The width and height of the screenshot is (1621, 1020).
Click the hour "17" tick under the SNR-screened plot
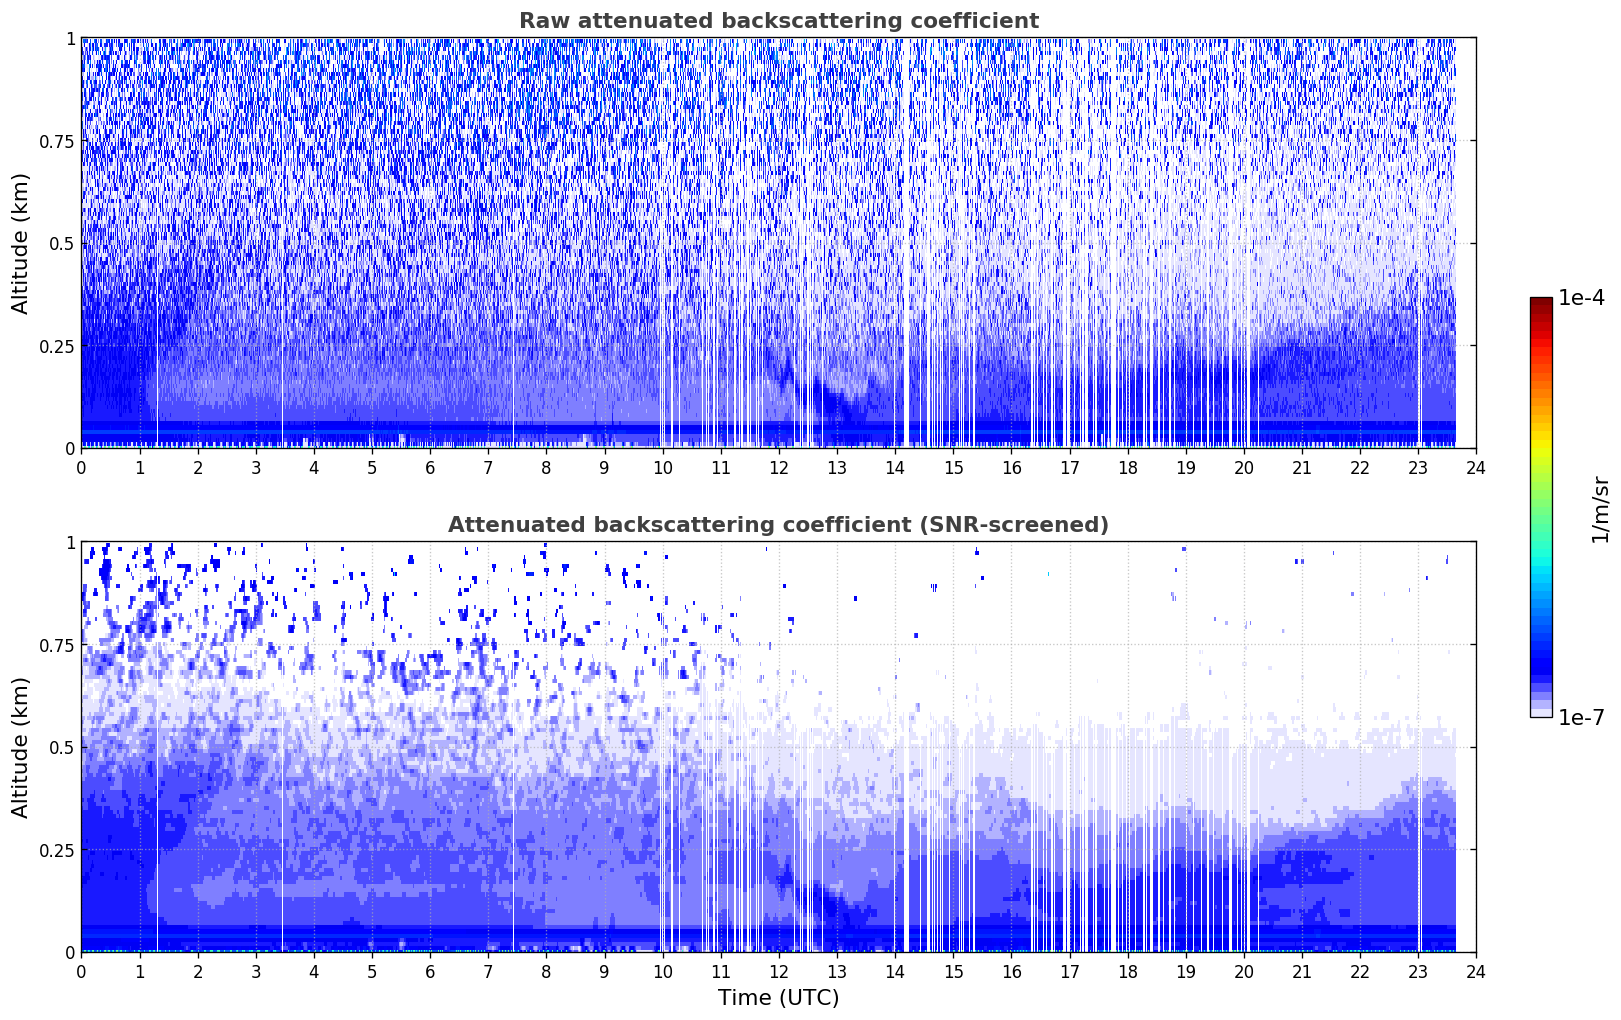click(x=1069, y=971)
